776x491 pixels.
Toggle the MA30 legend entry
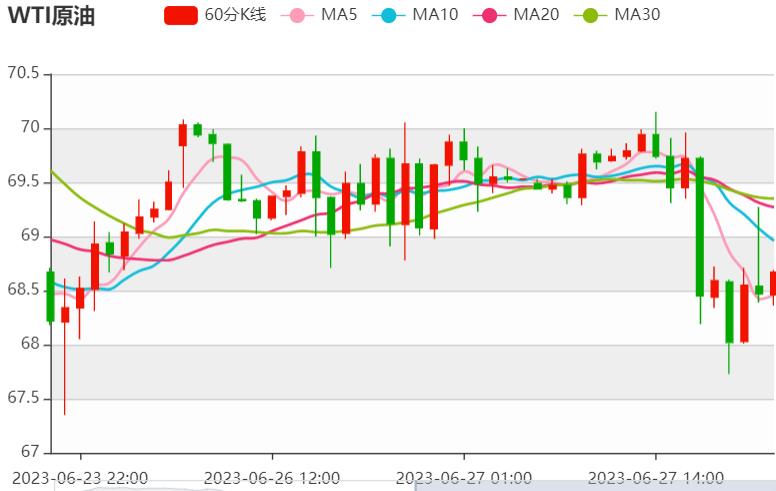click(617, 15)
